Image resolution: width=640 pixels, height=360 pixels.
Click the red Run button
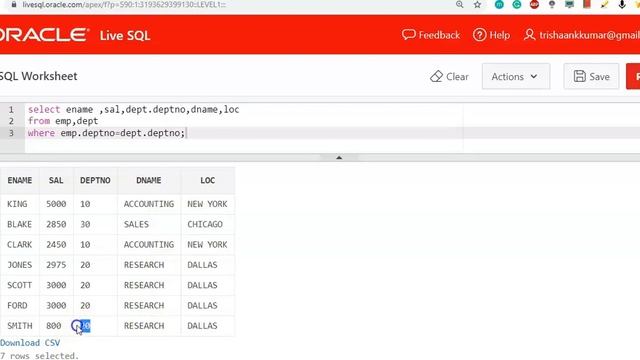633,76
